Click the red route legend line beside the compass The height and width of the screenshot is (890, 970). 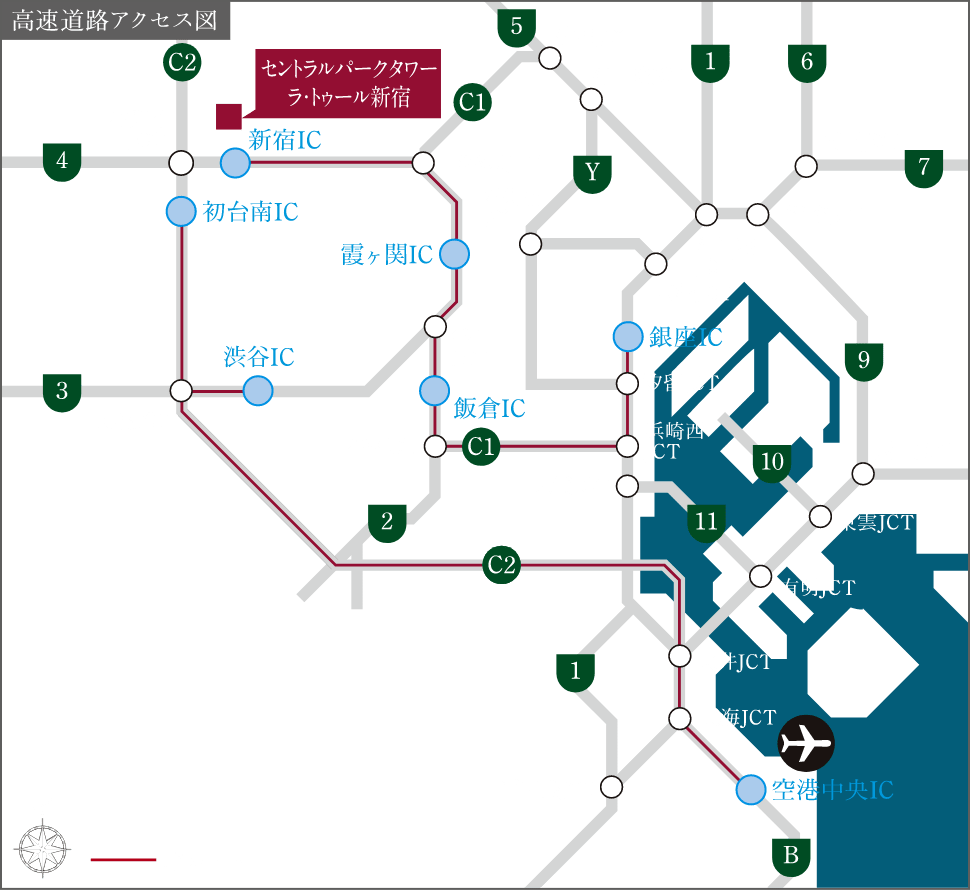coord(123,859)
